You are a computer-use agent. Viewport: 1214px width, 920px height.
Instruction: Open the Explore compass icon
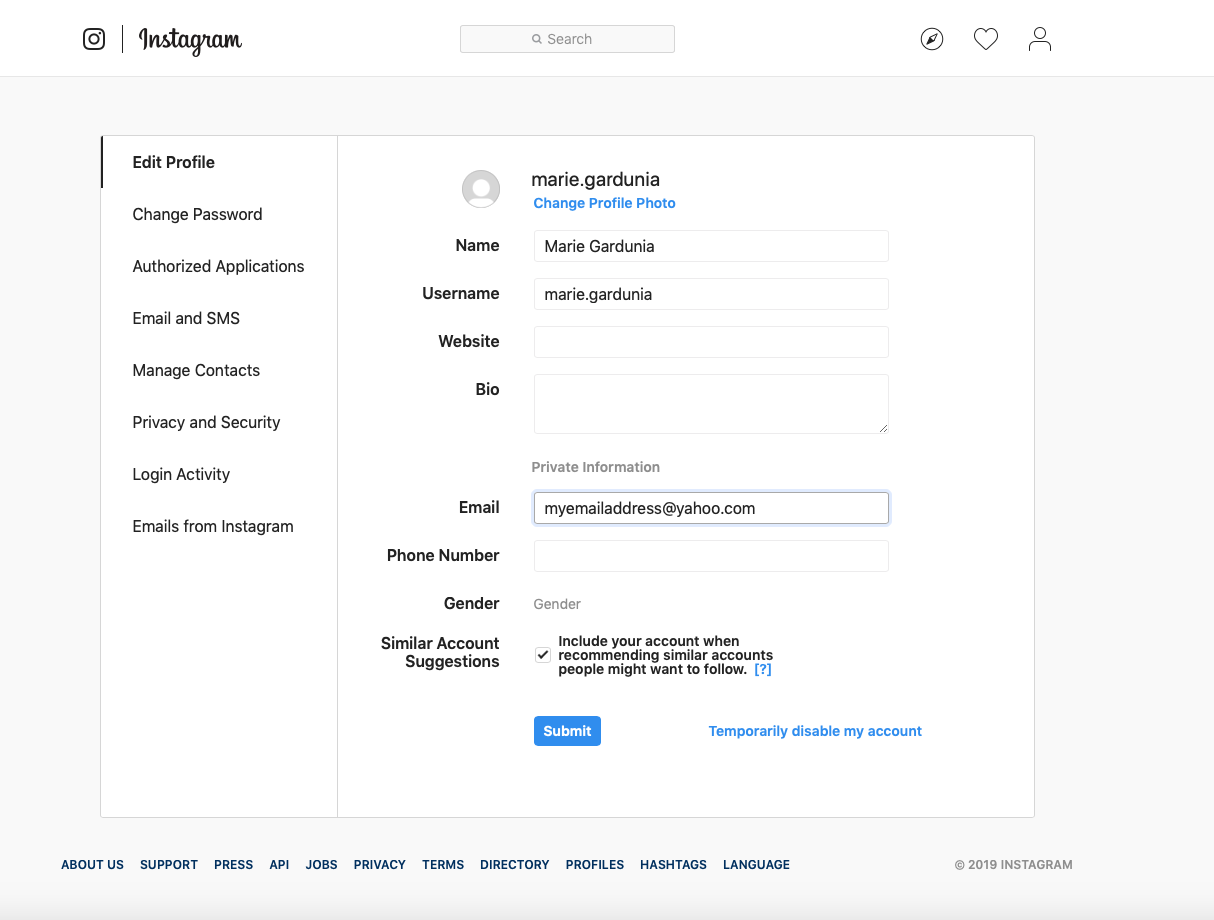click(x=932, y=39)
